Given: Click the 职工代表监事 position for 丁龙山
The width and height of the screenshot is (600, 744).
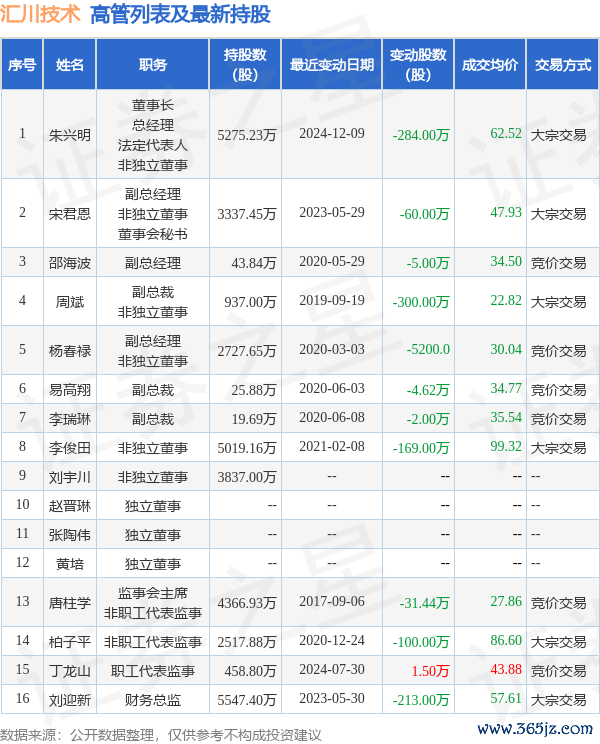Looking at the screenshot, I should point(153,671).
